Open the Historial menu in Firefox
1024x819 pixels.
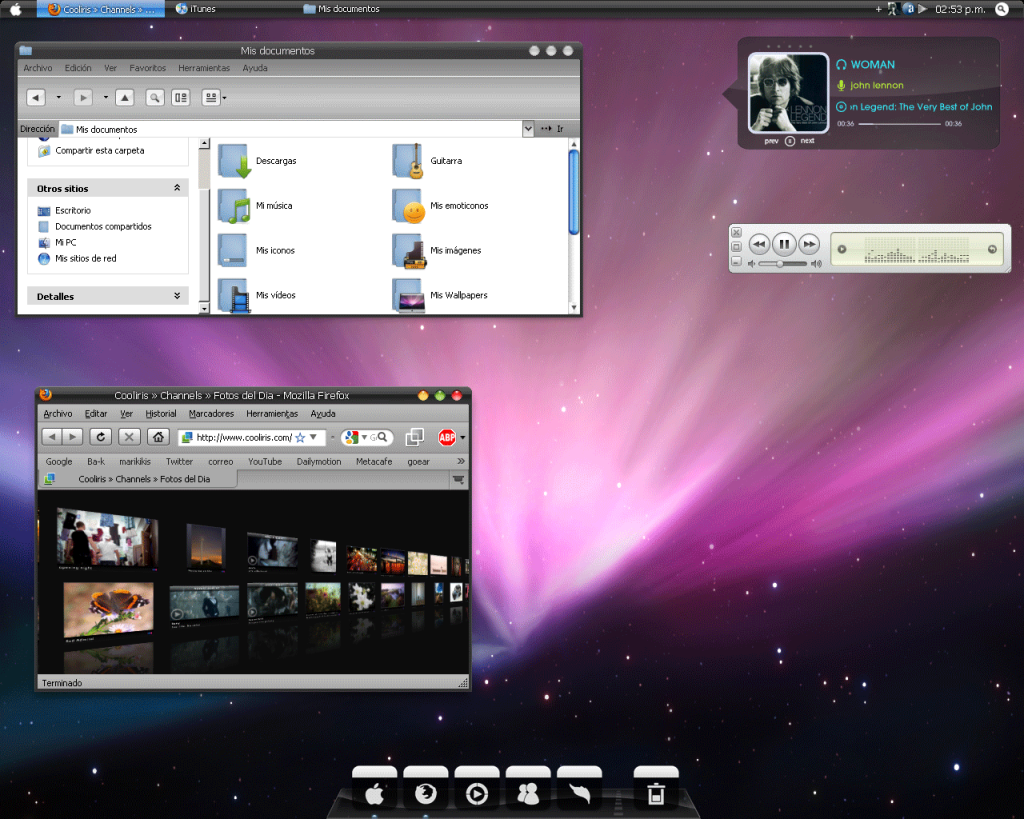tap(161, 413)
